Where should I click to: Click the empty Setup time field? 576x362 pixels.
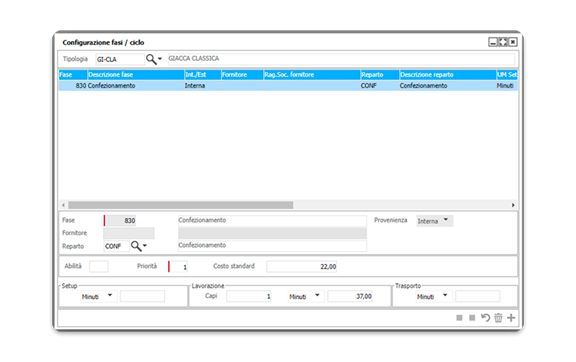click(x=143, y=296)
